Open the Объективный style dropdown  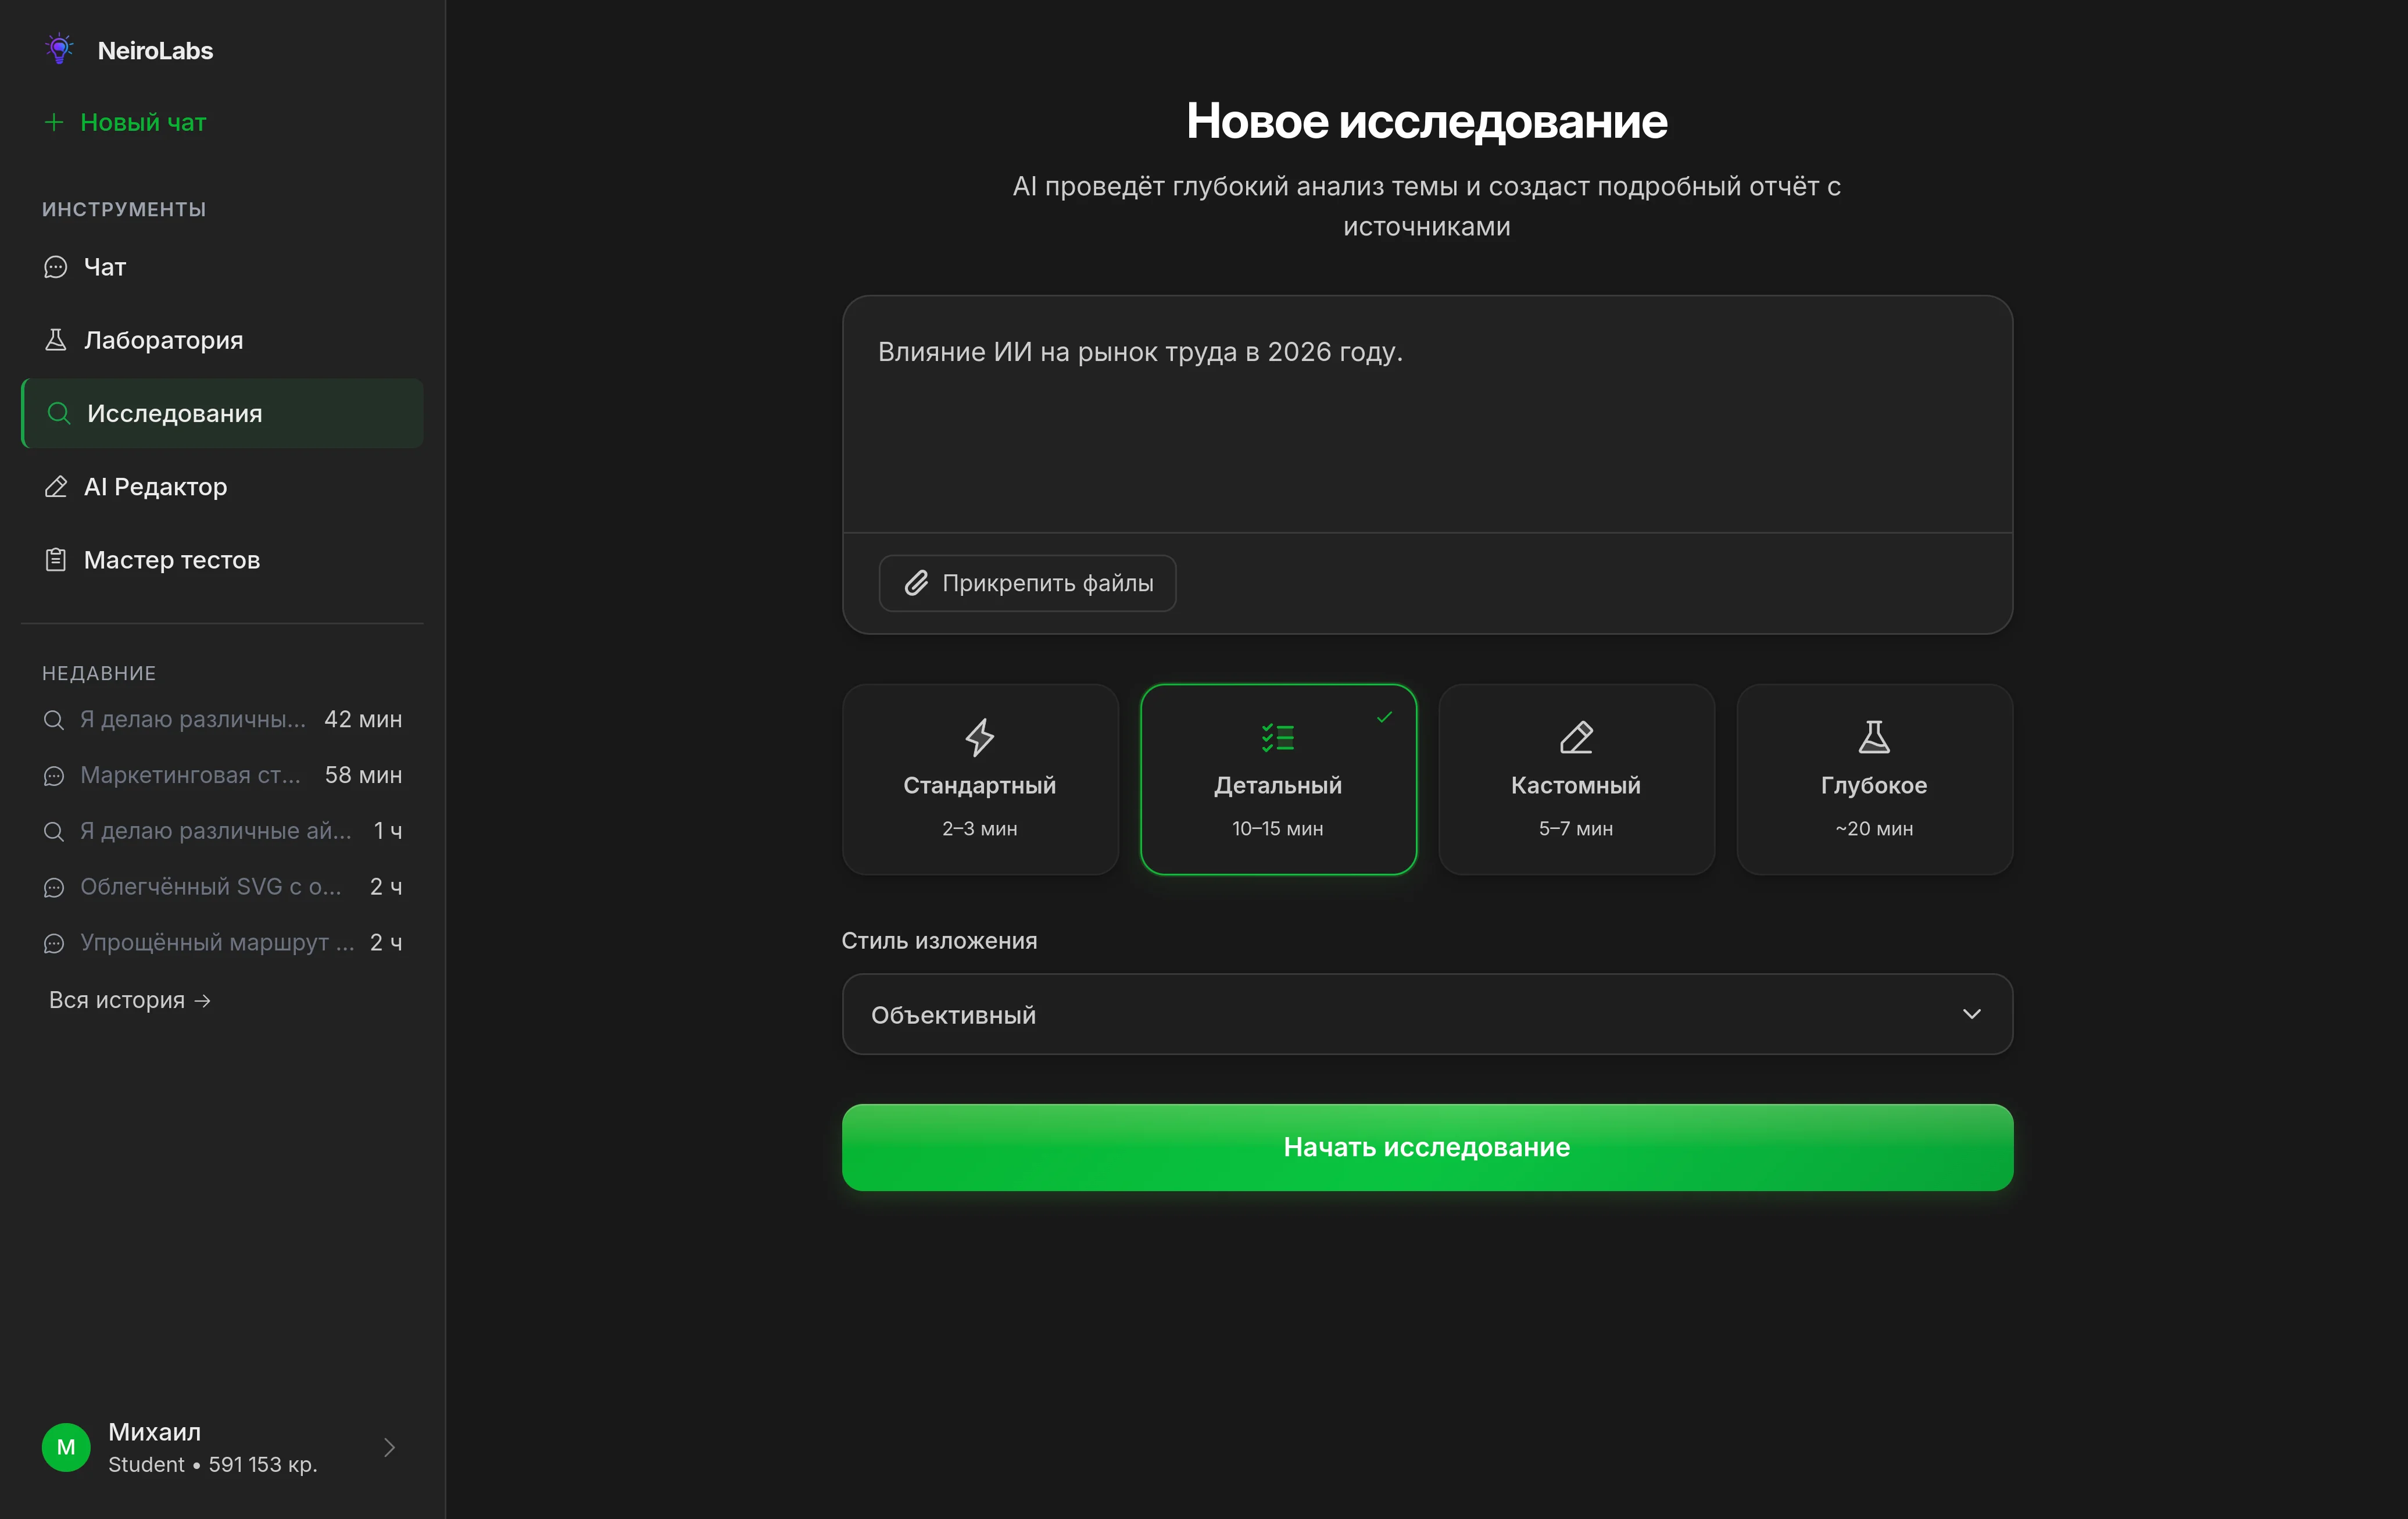(x=1426, y=1014)
